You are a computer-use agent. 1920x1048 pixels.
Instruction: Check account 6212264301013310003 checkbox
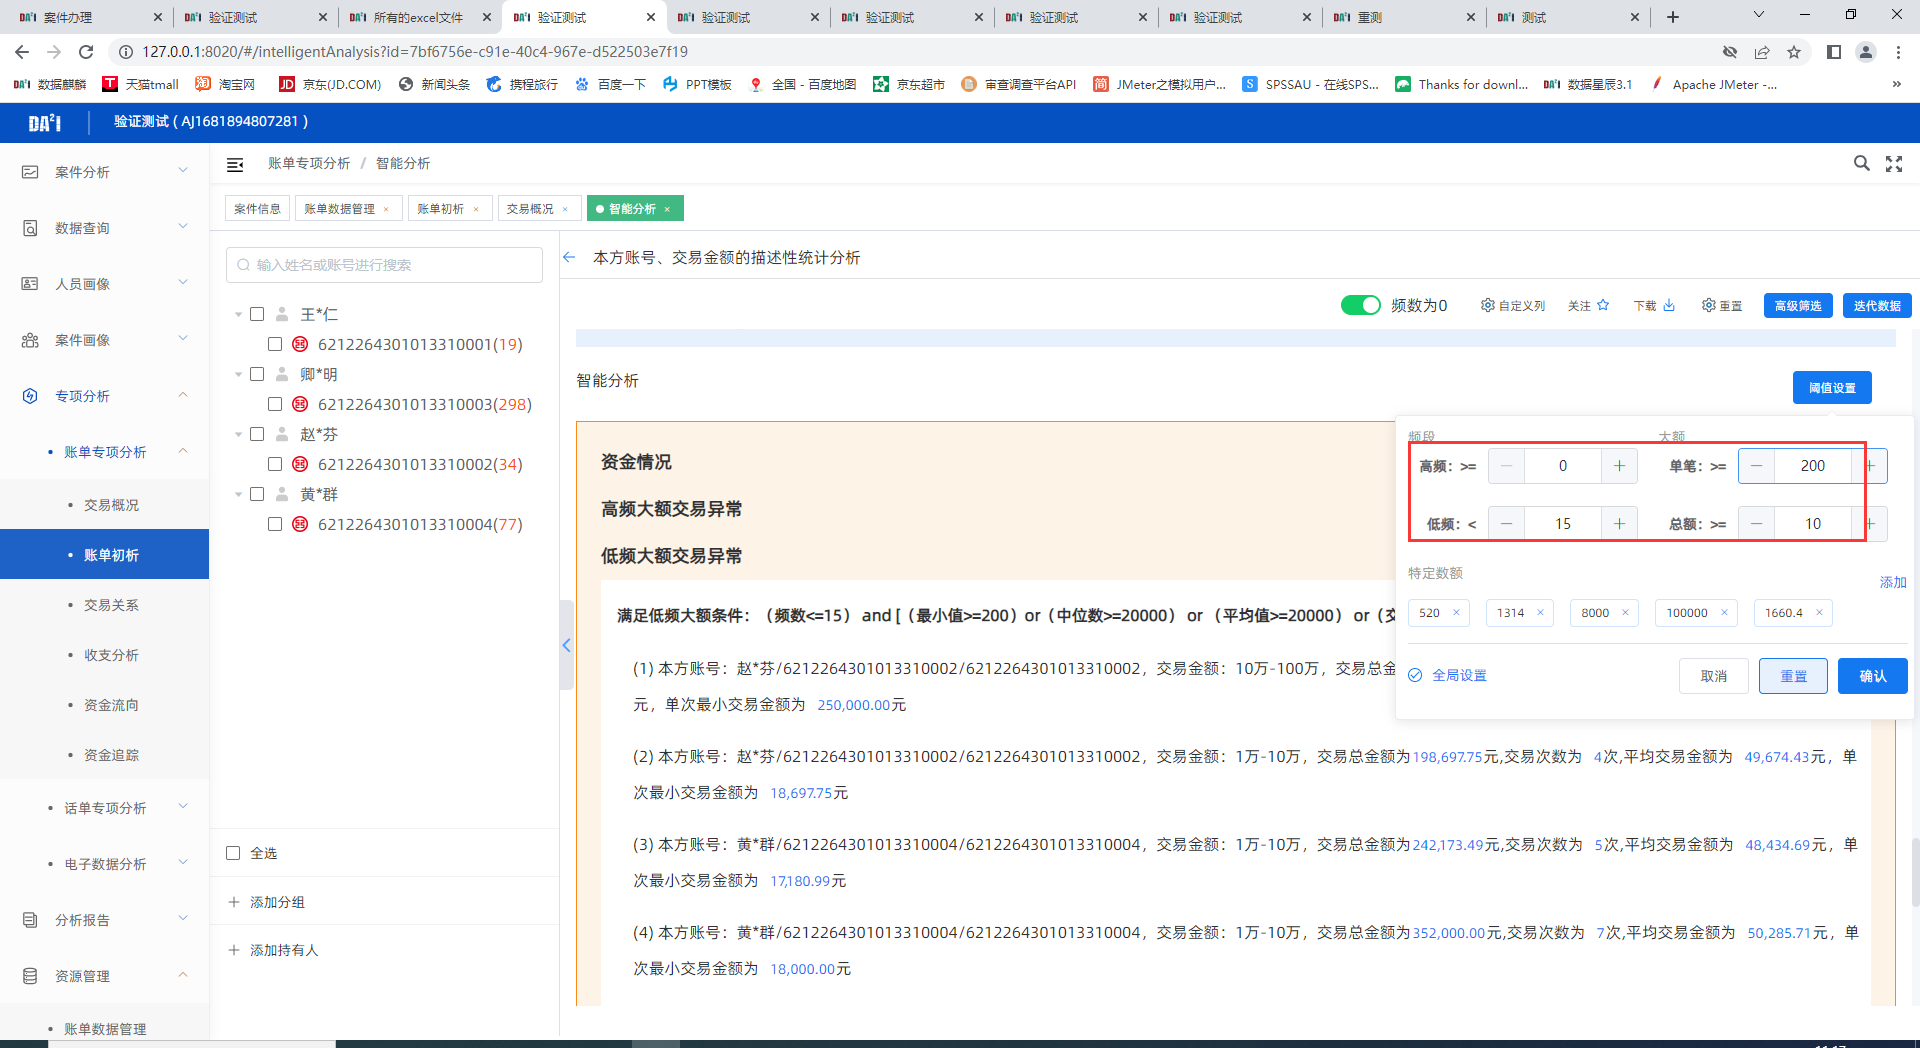pos(275,404)
